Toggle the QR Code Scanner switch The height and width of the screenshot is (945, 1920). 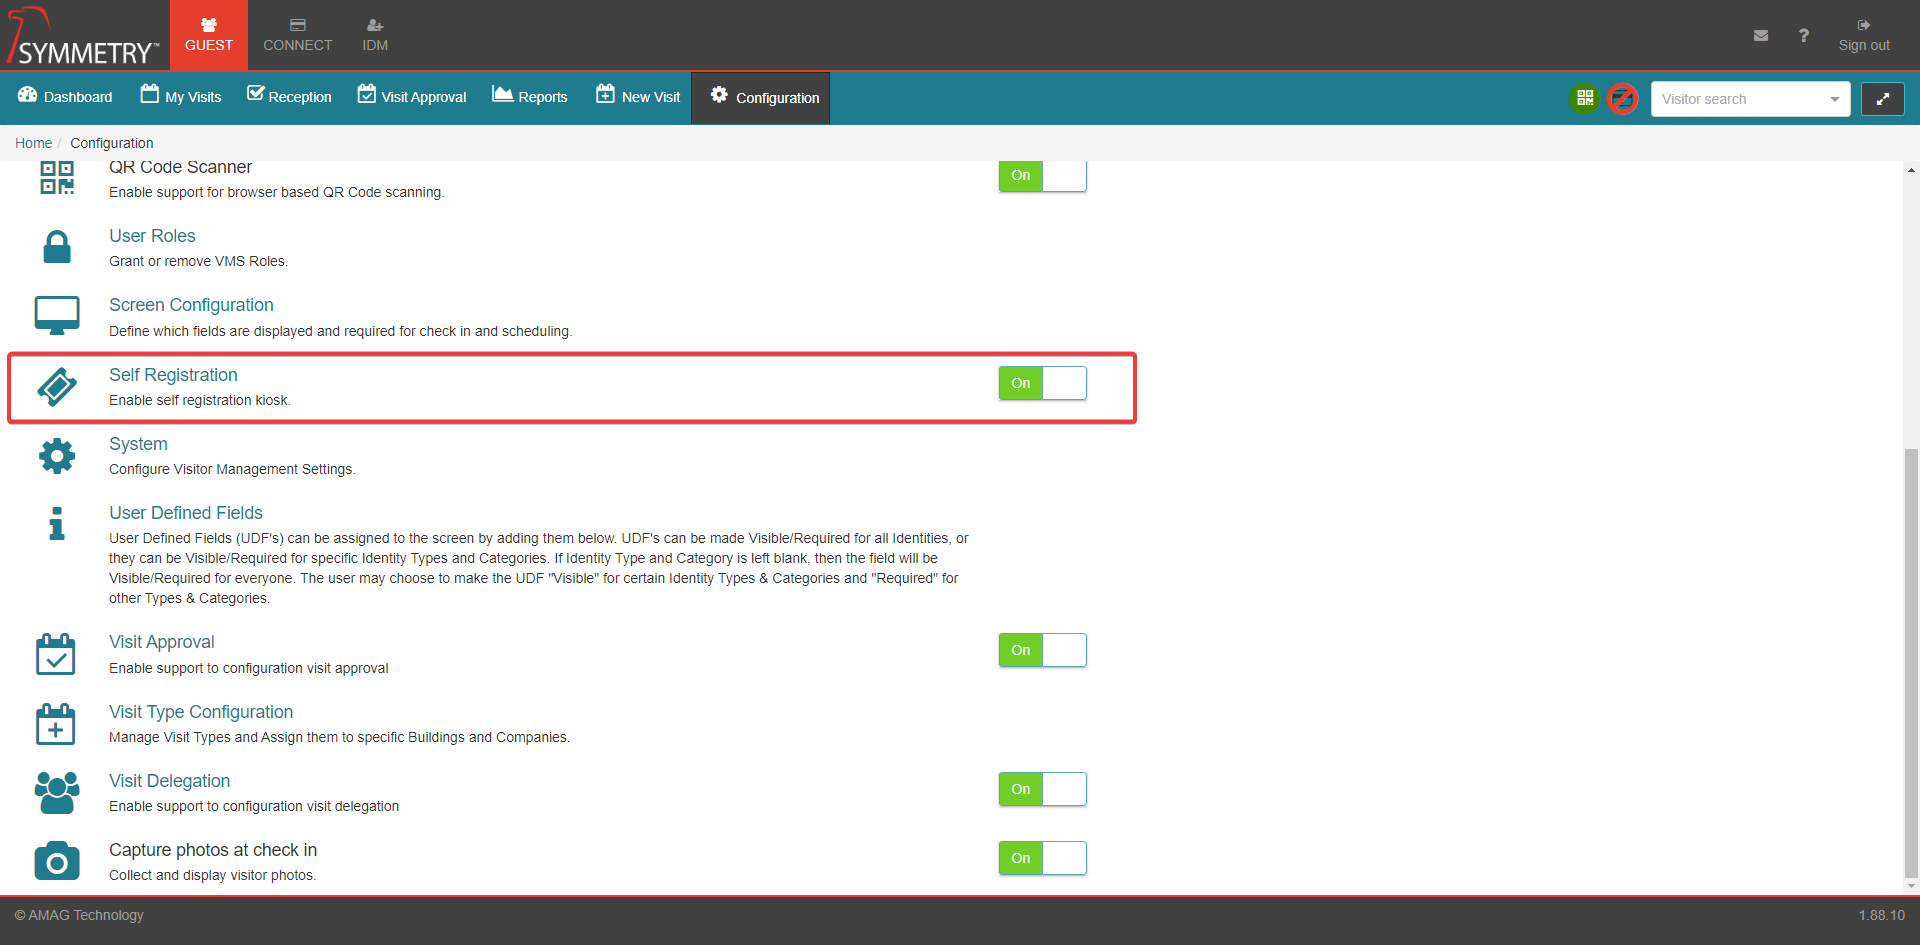click(1042, 176)
